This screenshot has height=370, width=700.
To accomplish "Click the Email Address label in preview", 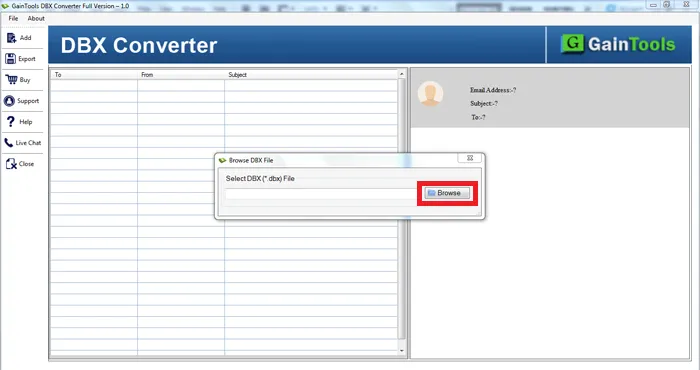I will coord(493,90).
